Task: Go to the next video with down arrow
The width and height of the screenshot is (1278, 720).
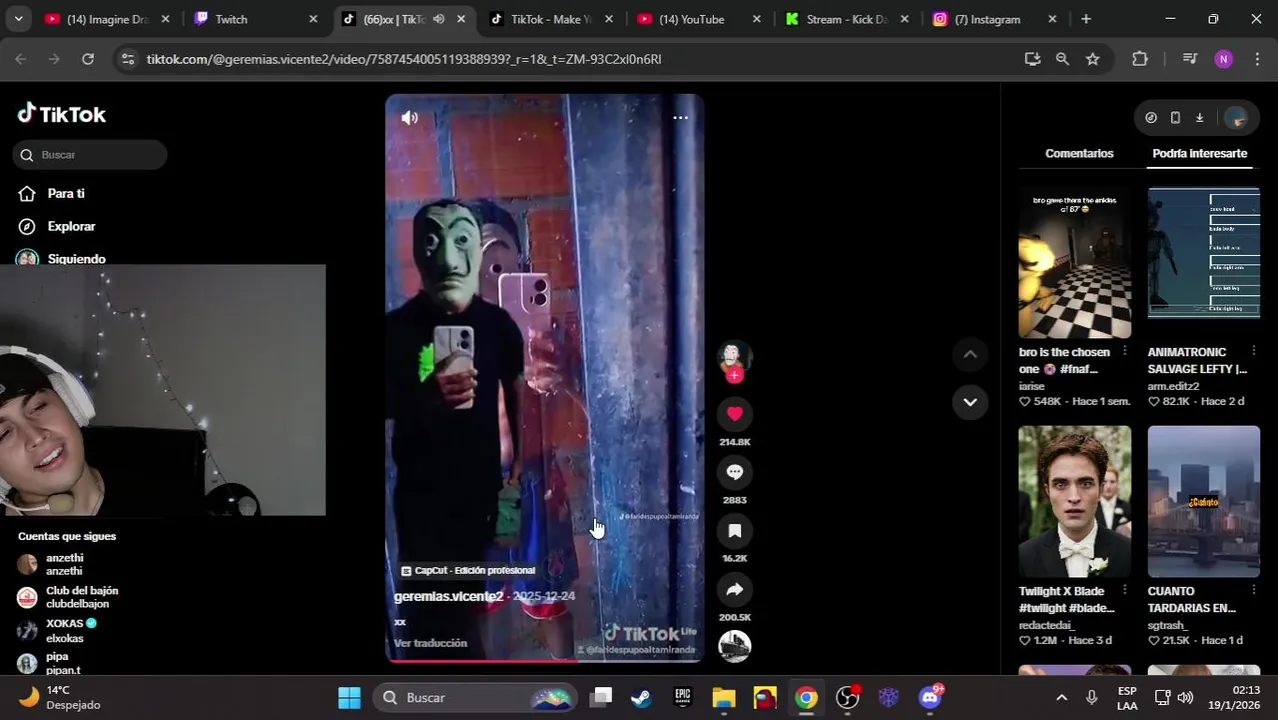Action: 970,402
